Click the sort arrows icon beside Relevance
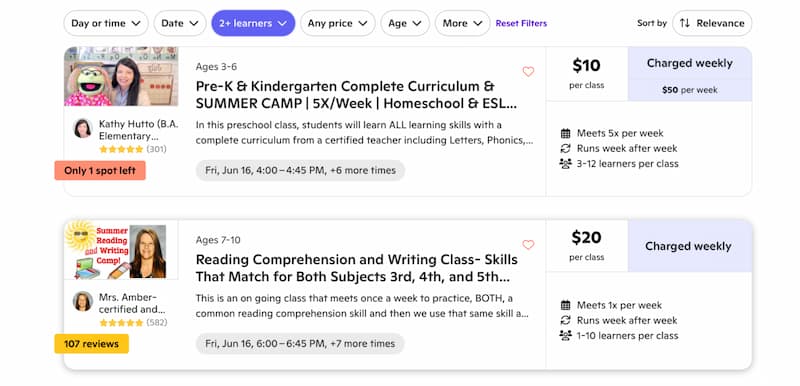Image resolution: width=800 pixels, height=386 pixels. point(685,23)
